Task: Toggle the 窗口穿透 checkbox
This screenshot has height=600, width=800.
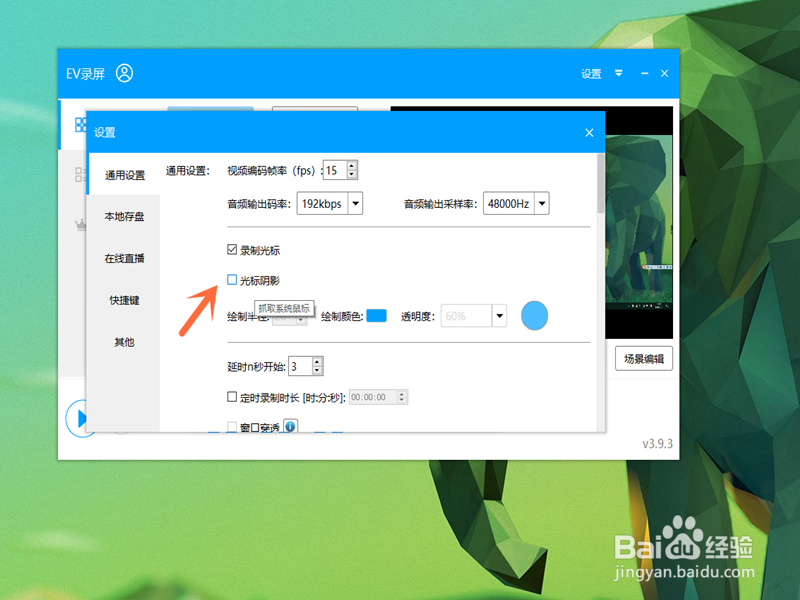Action: (232, 427)
